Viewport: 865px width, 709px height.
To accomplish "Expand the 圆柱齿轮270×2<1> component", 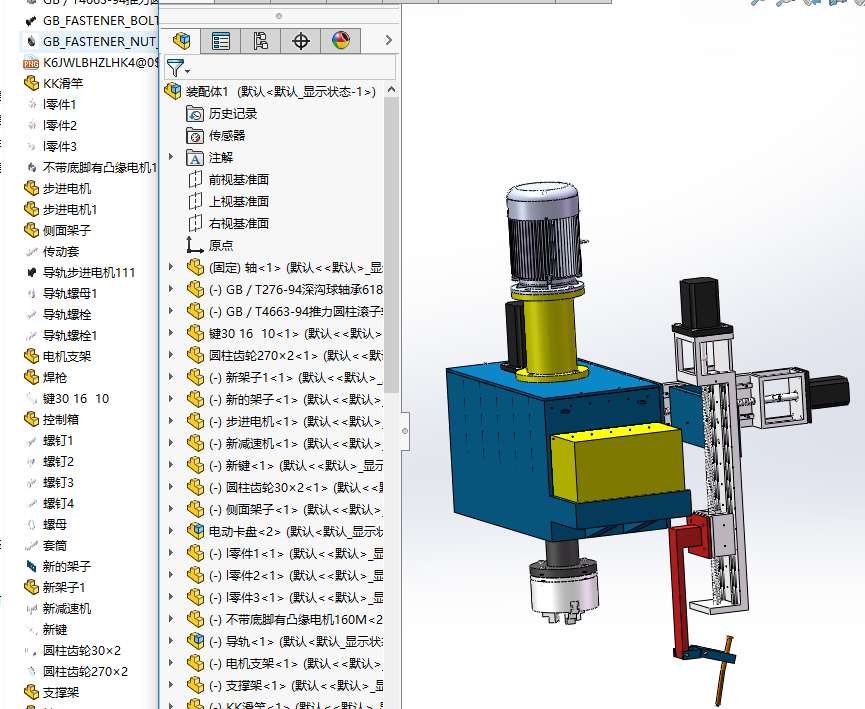I will tap(171, 355).
